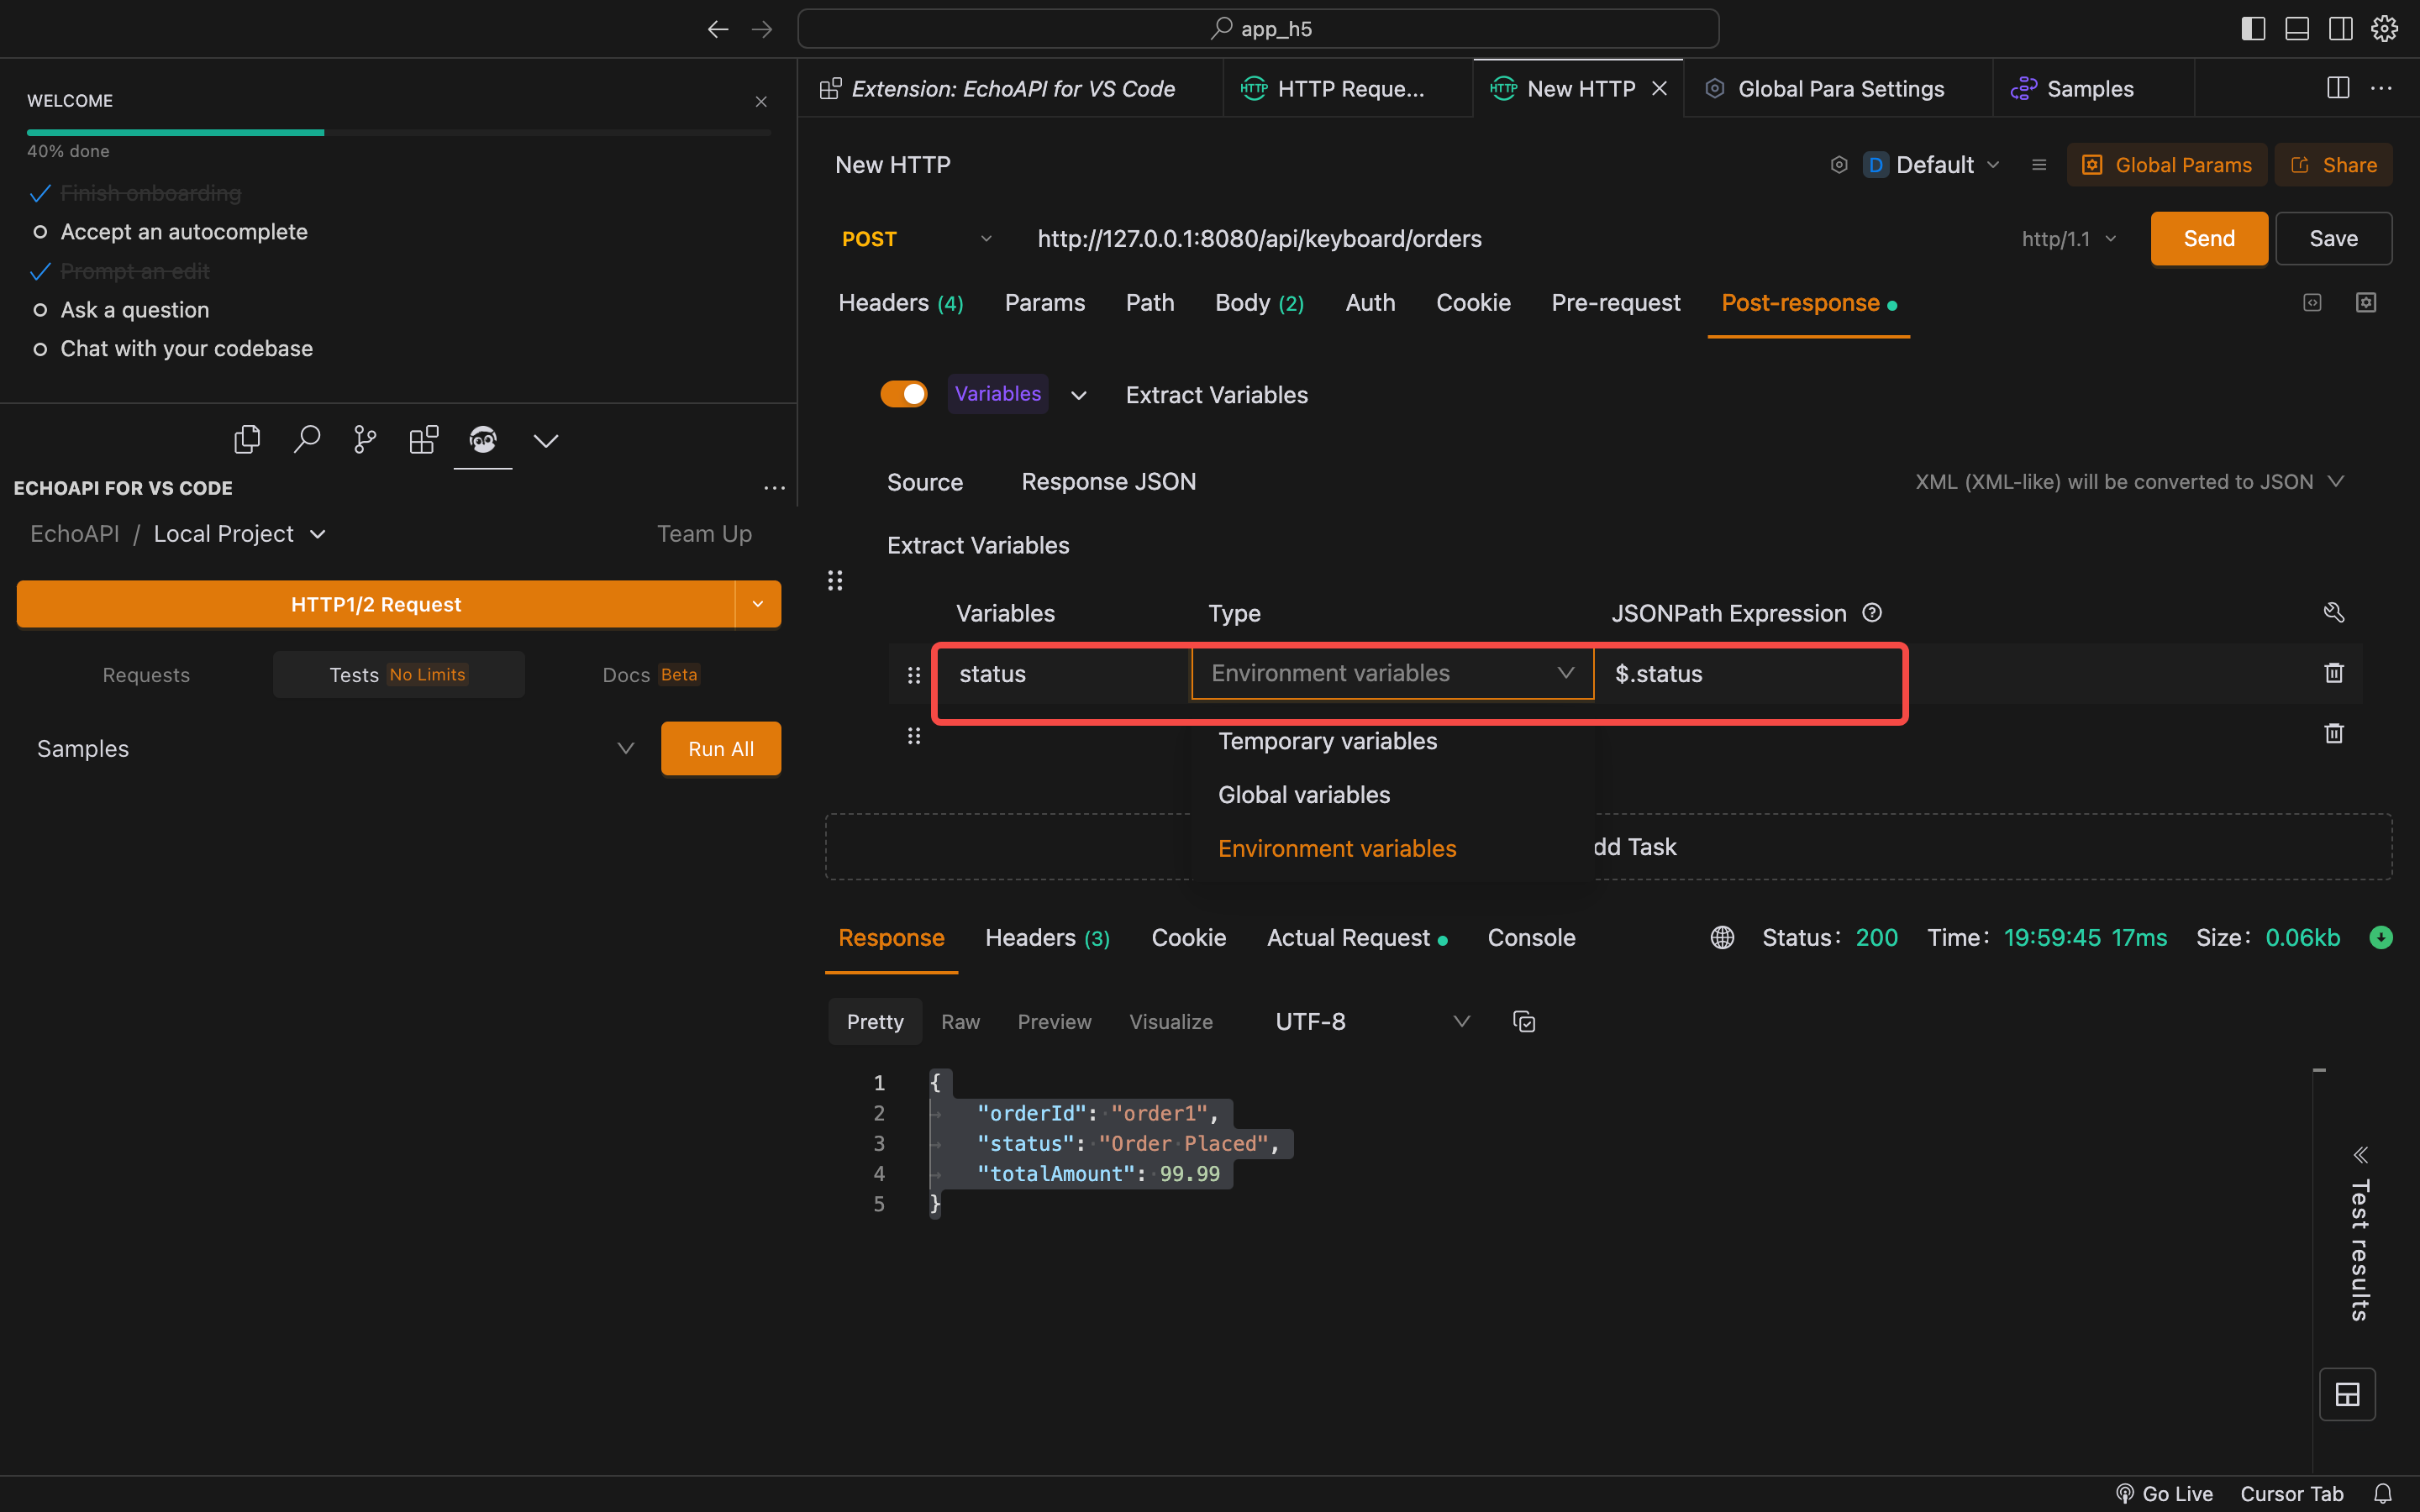Expand the Variables task type chevron
Viewport: 2420px width, 1512px height.
1078,395
